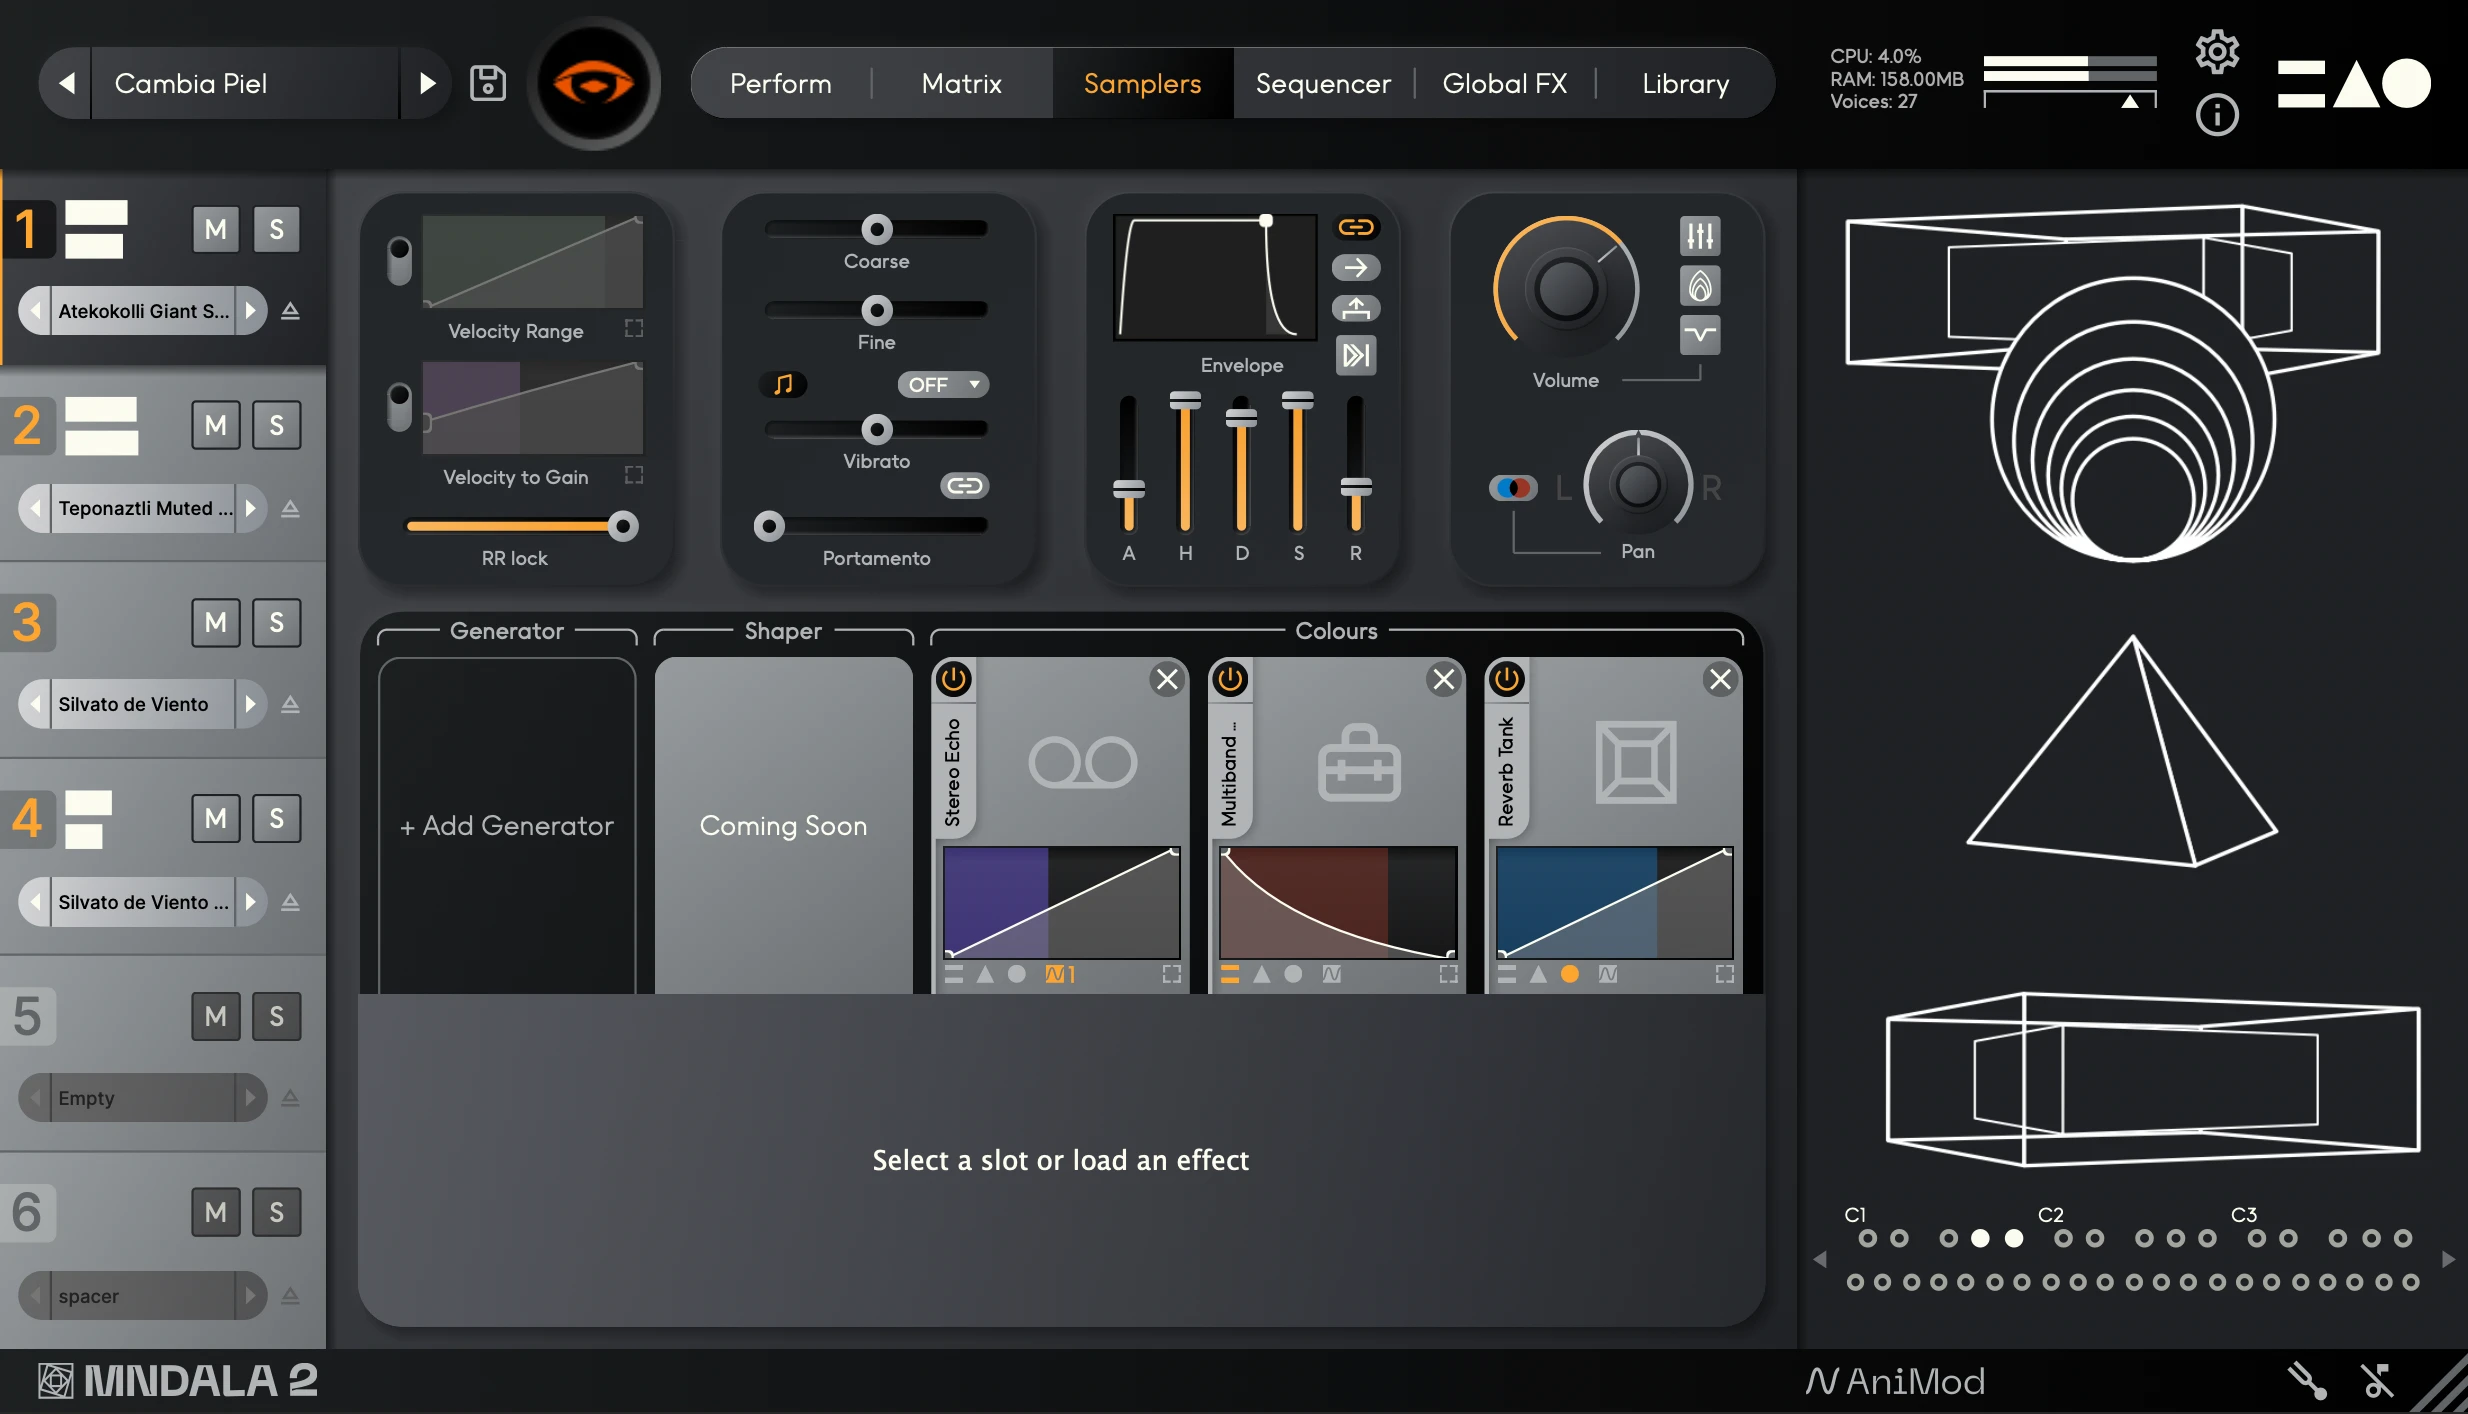Click the orange music note icon
This screenshot has height=1414, width=2468.
click(x=784, y=384)
